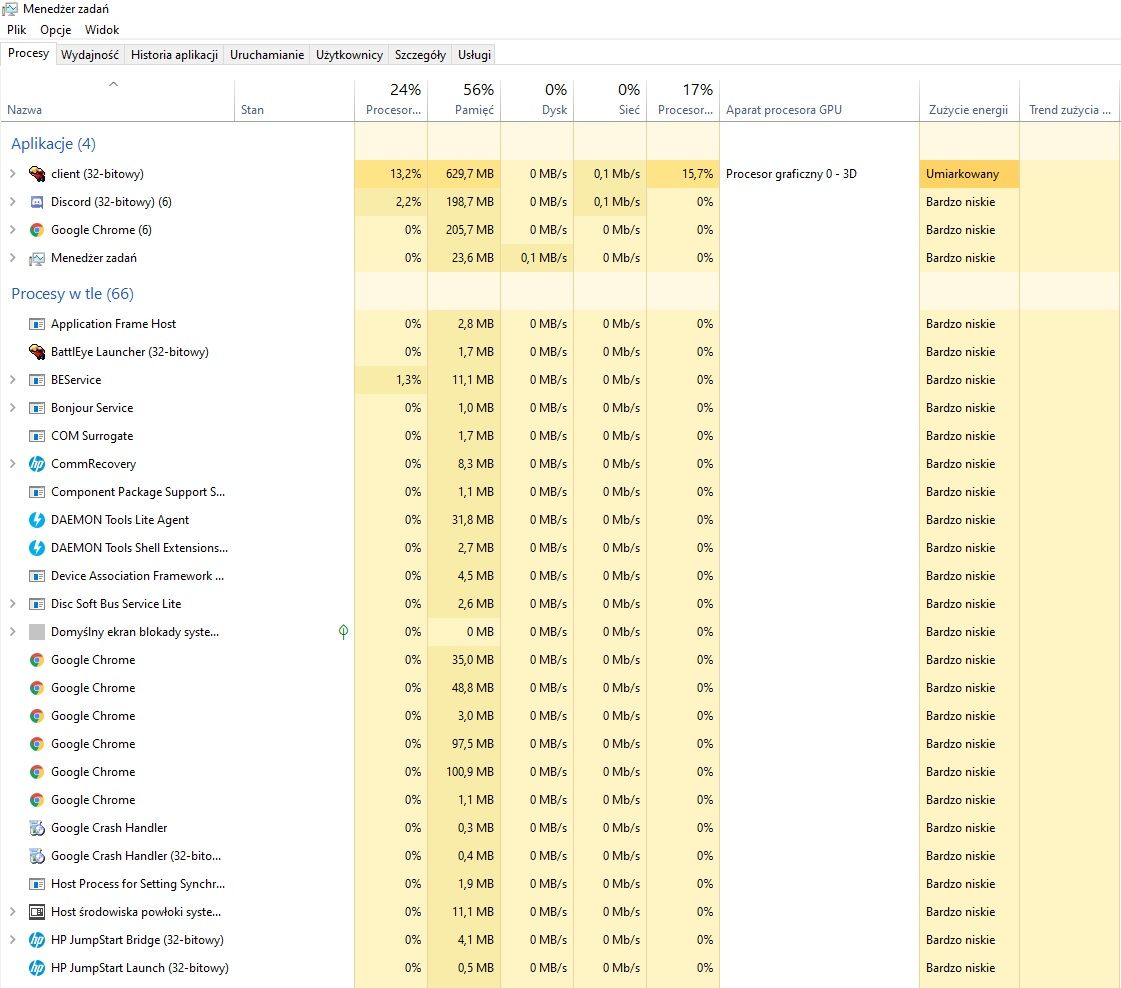
Task: Click the HP CommRecovery icon
Action: pyautogui.click(x=36, y=464)
